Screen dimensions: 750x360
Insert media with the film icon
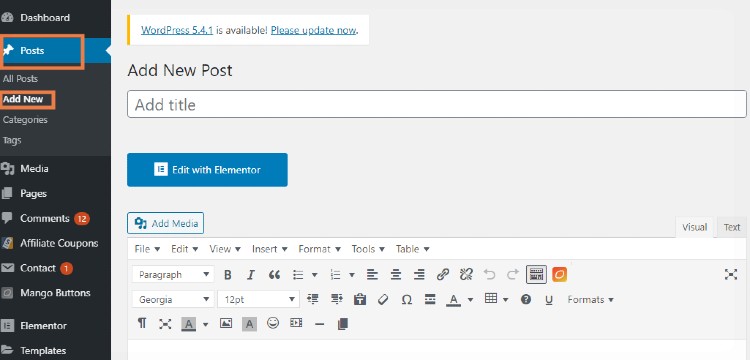(296, 323)
